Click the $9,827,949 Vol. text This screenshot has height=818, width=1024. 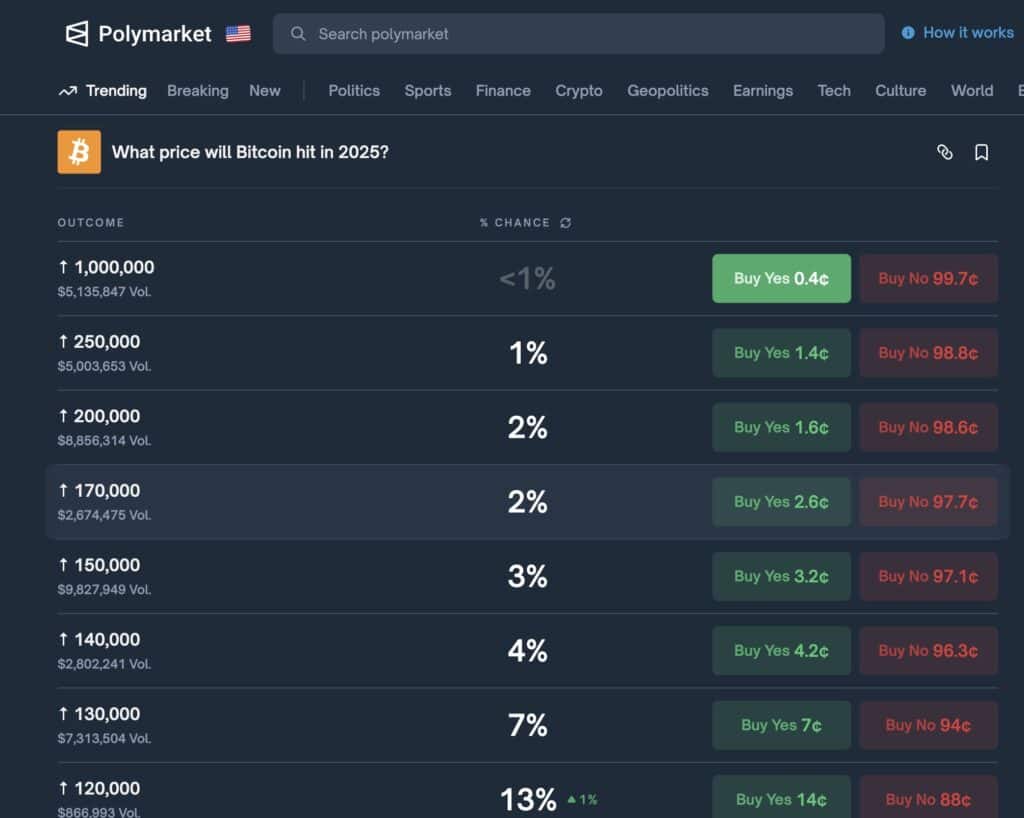[x=104, y=590]
